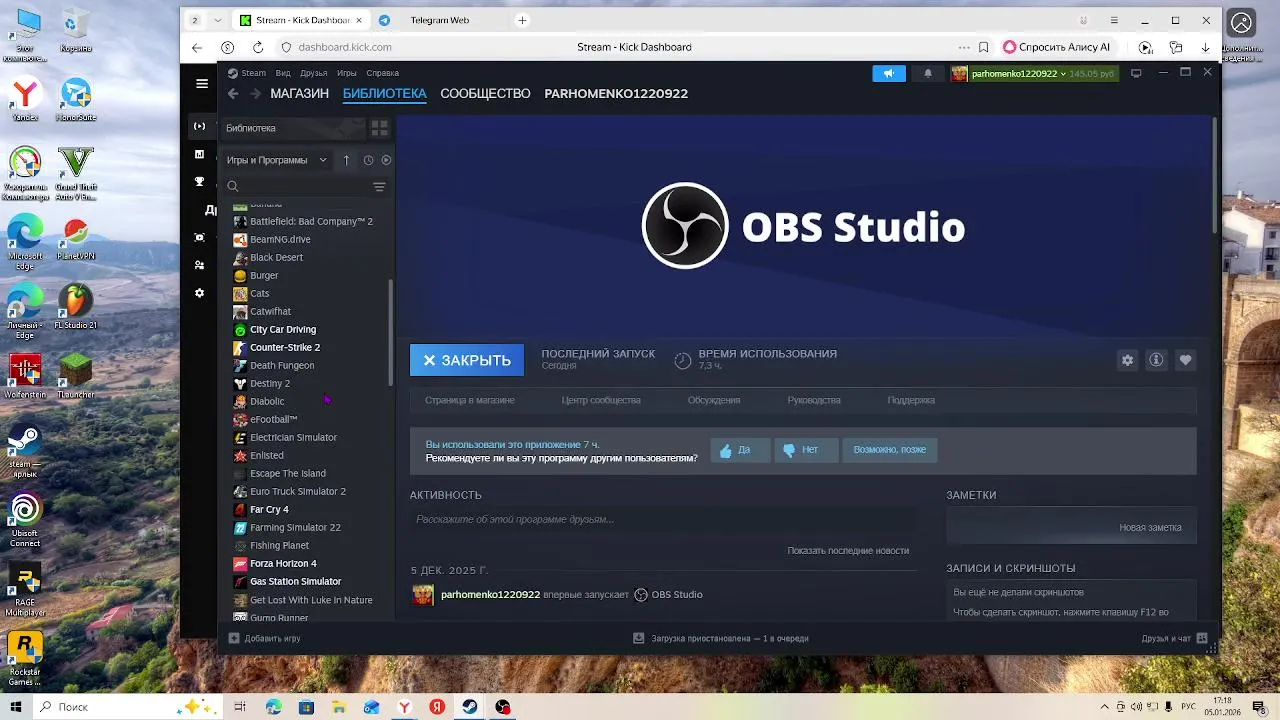Click the Kick sidebar stream icon
The image size is (1280, 720).
pos(199,126)
